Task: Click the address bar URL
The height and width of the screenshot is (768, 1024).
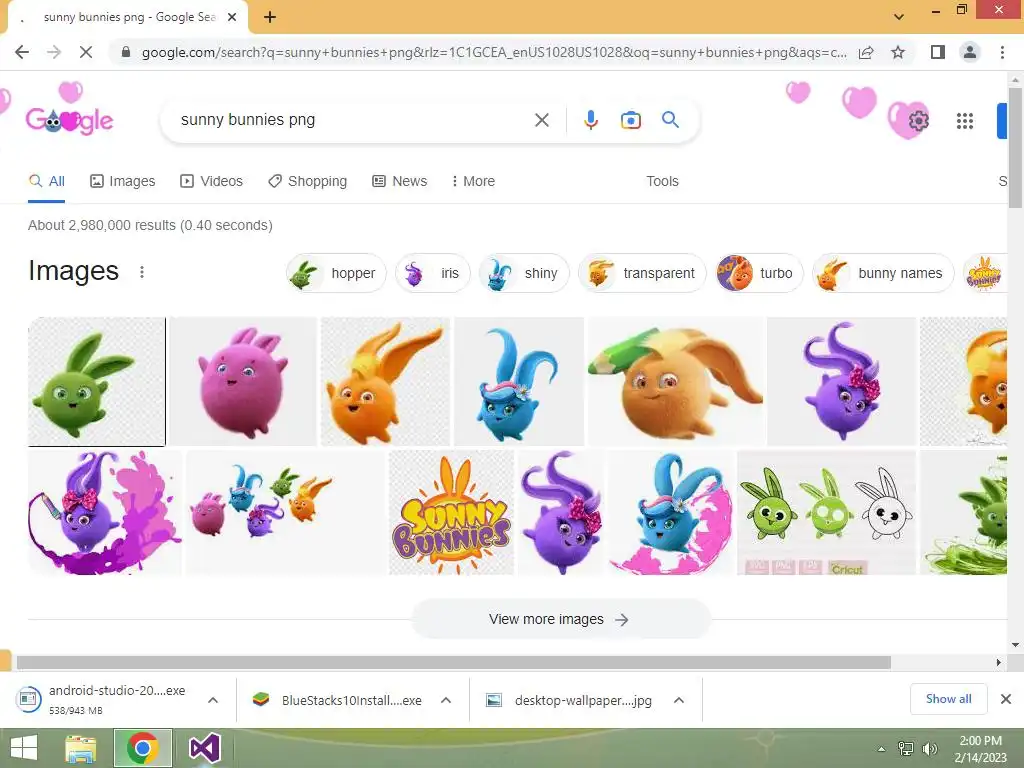Action: pyautogui.click(x=494, y=52)
